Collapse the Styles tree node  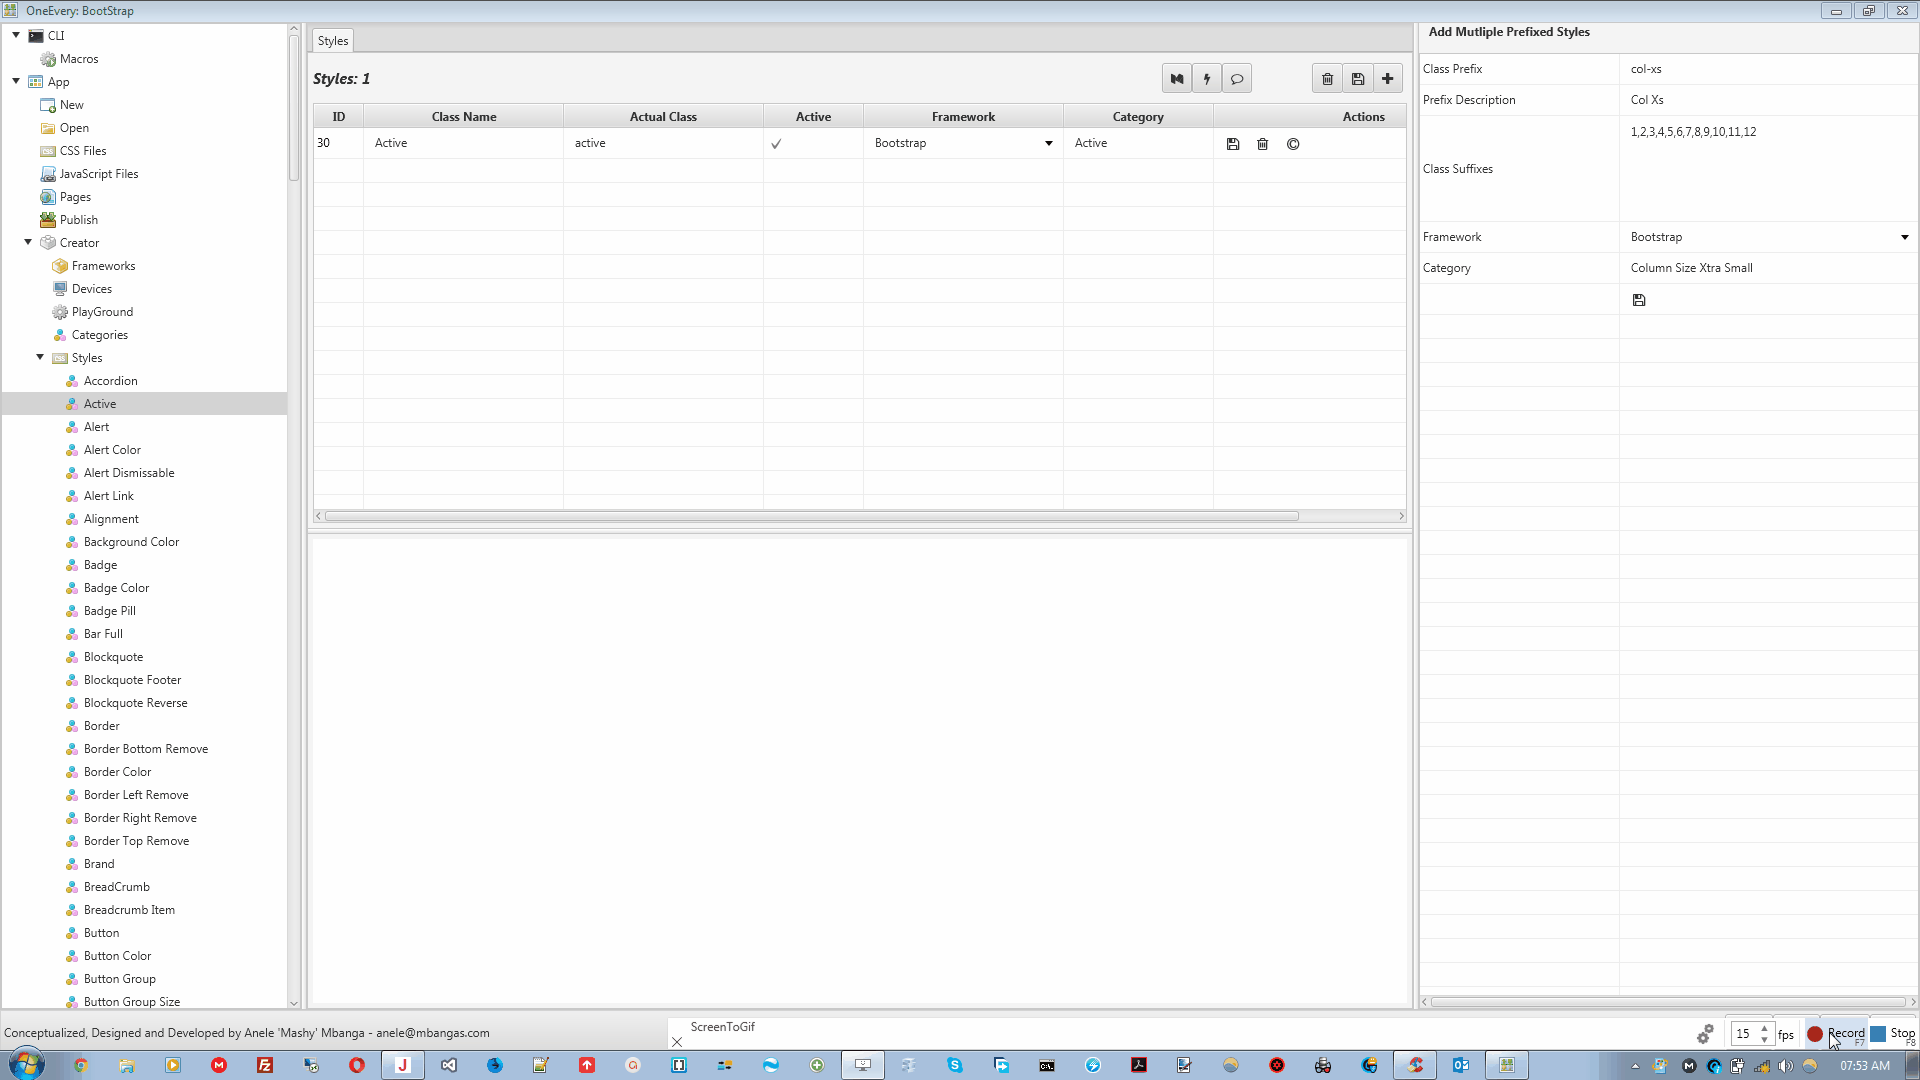pos(40,357)
